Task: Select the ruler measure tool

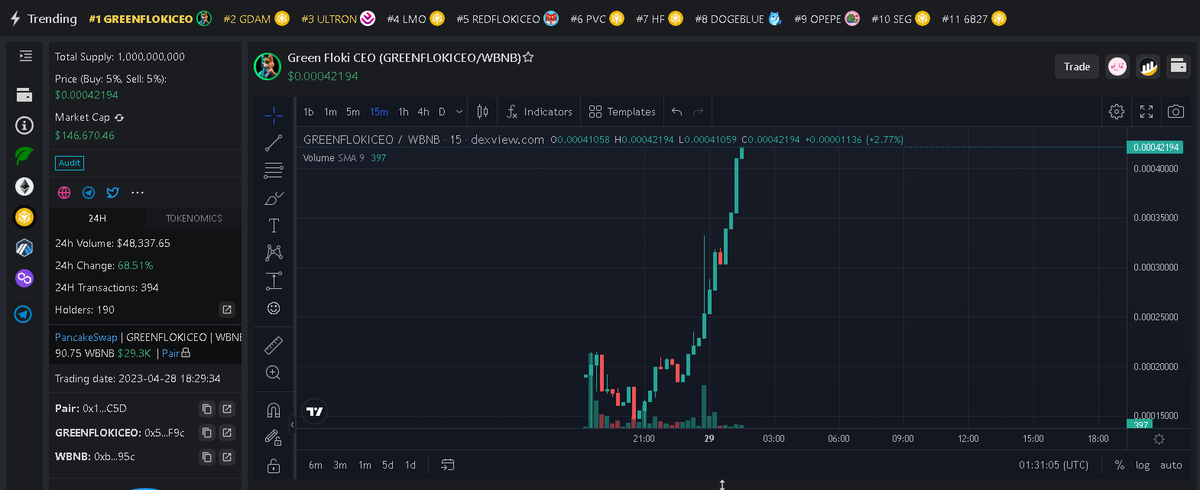Action: click(x=273, y=346)
